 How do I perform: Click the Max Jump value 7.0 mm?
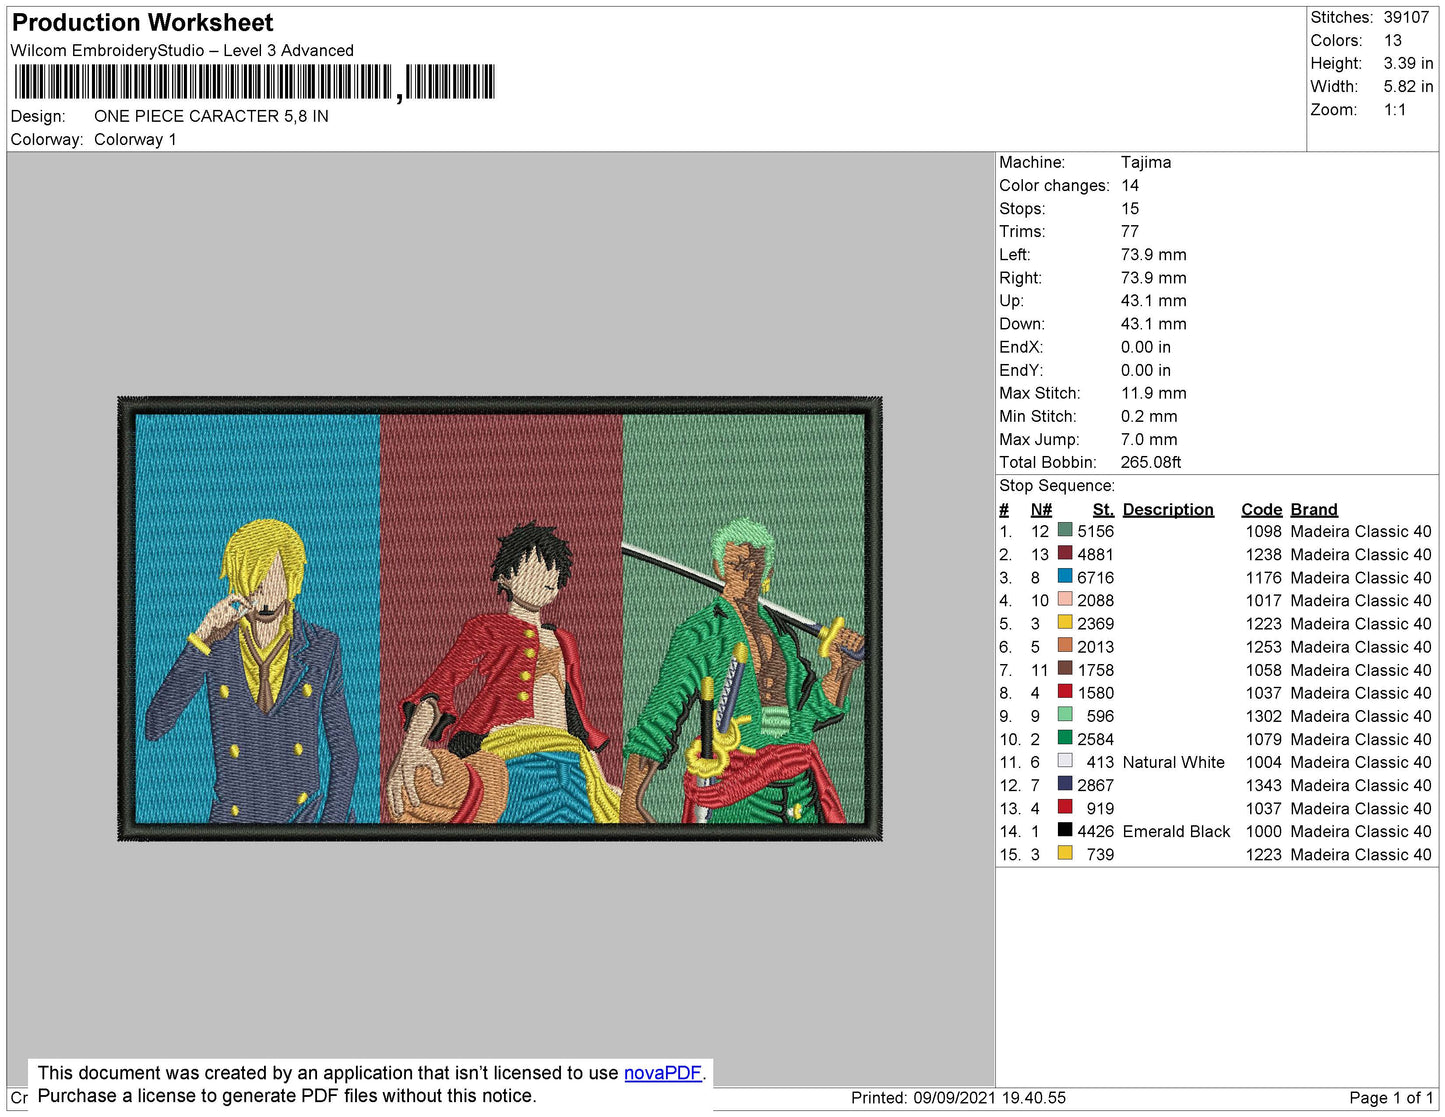1149,439
